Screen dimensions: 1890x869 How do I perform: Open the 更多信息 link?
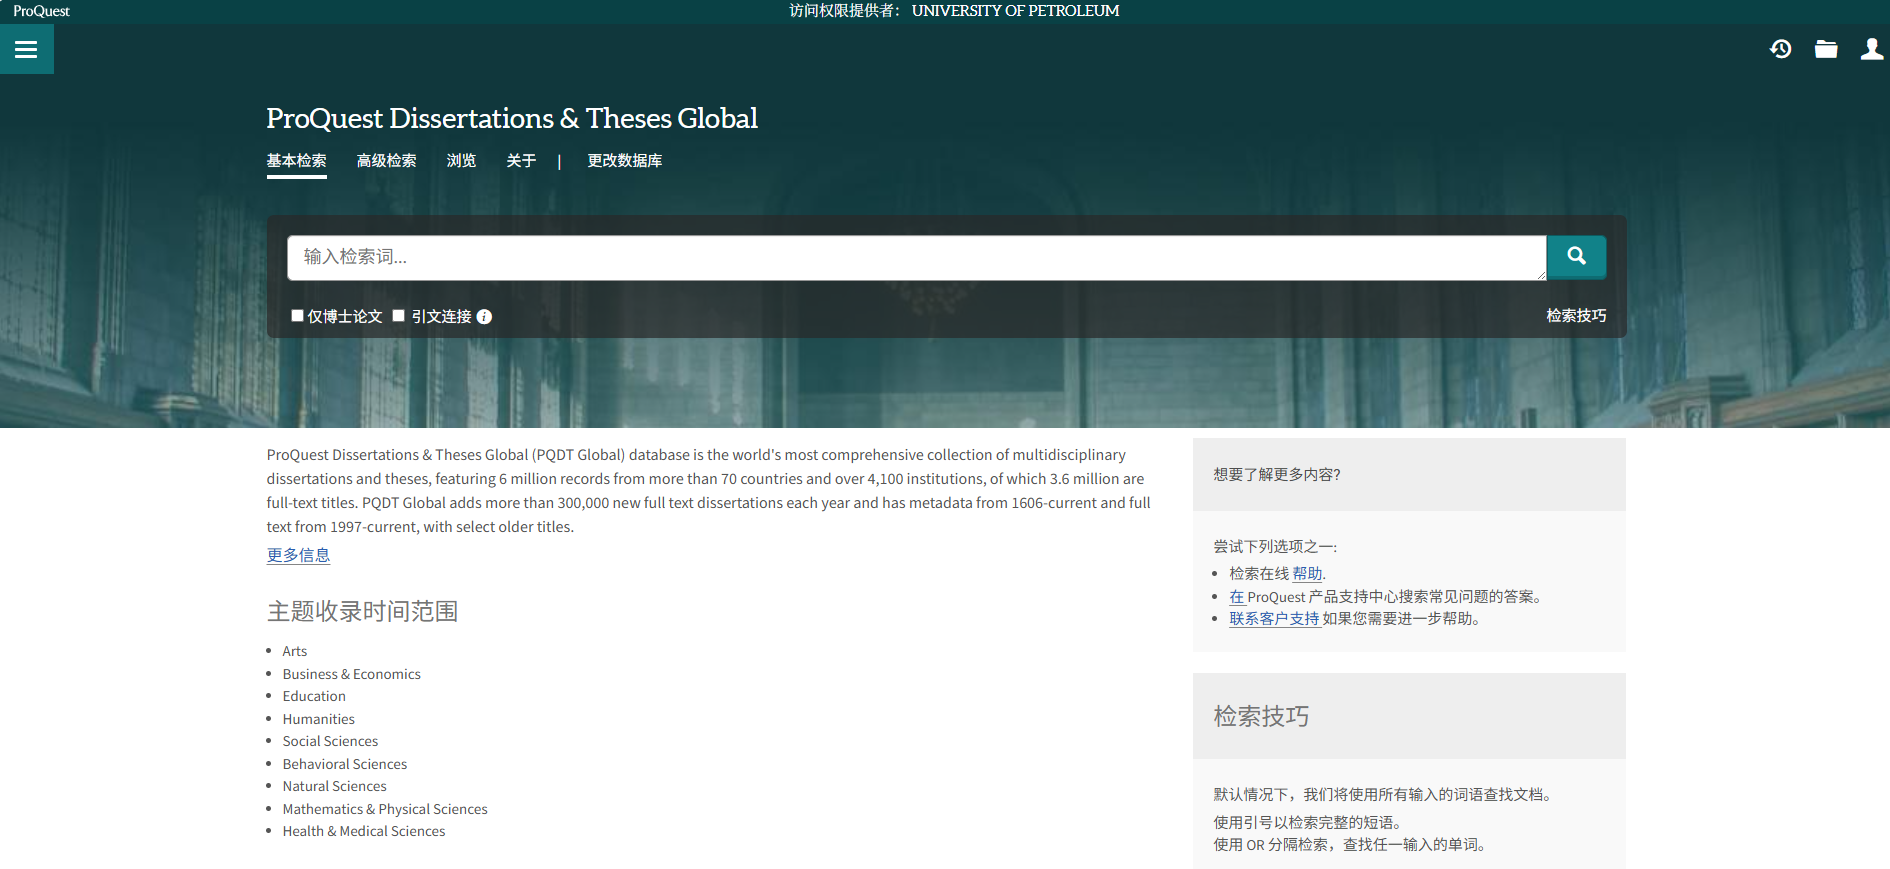(298, 555)
